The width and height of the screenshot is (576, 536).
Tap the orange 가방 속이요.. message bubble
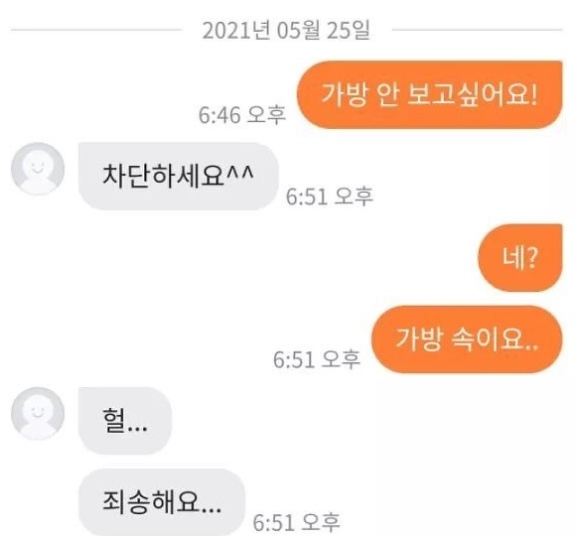coord(467,339)
